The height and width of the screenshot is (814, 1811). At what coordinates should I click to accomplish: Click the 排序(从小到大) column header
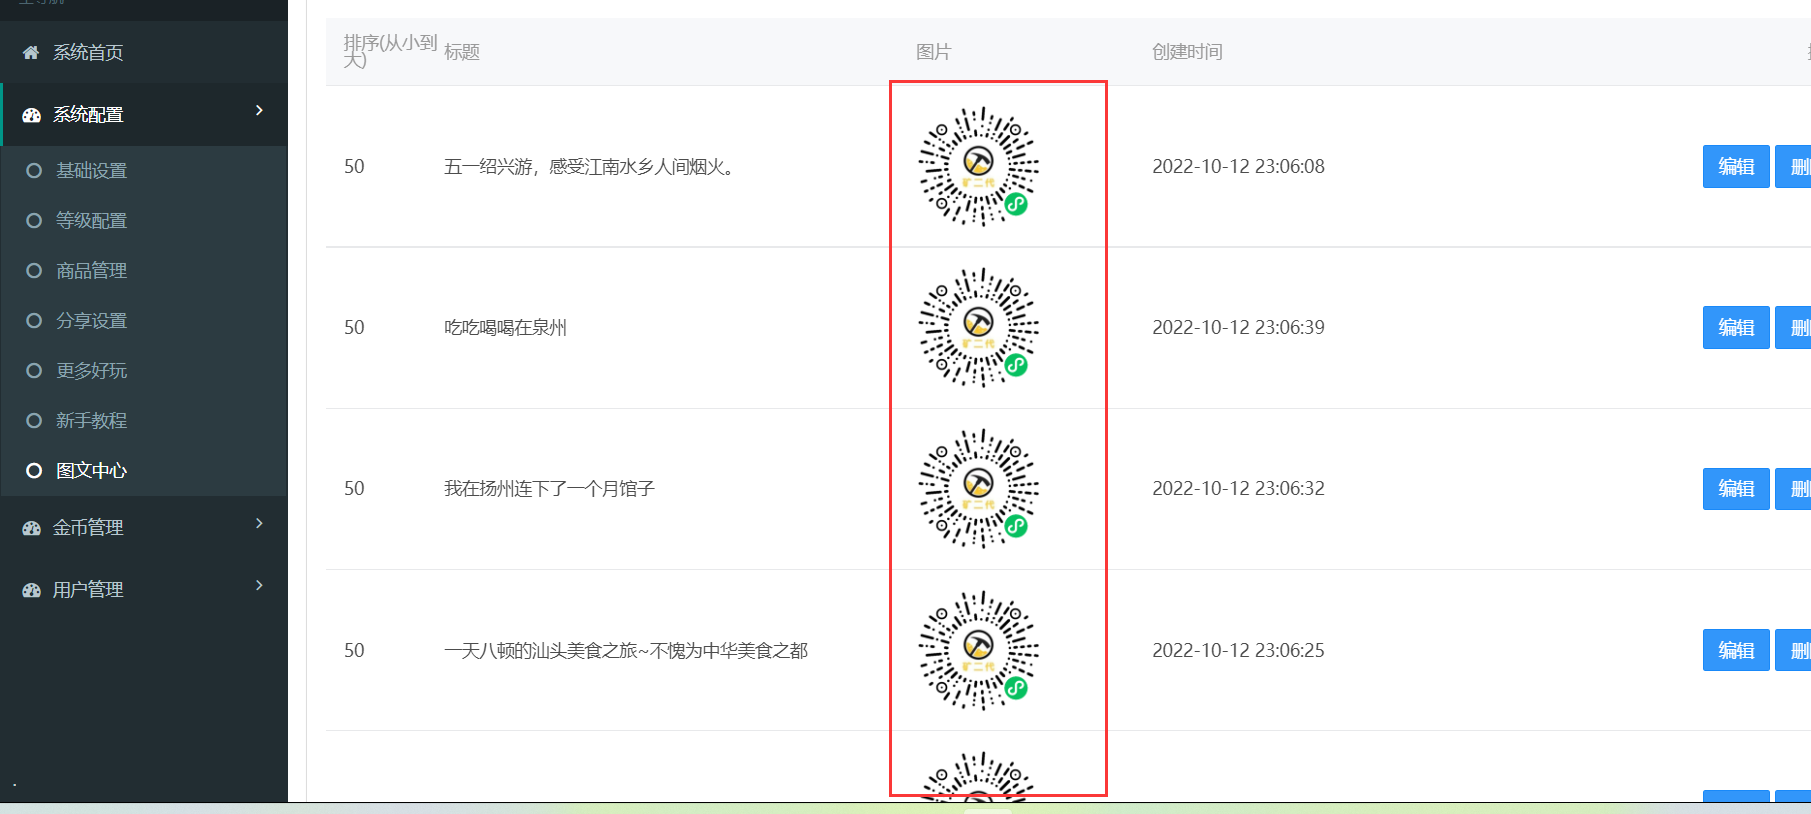coord(390,51)
